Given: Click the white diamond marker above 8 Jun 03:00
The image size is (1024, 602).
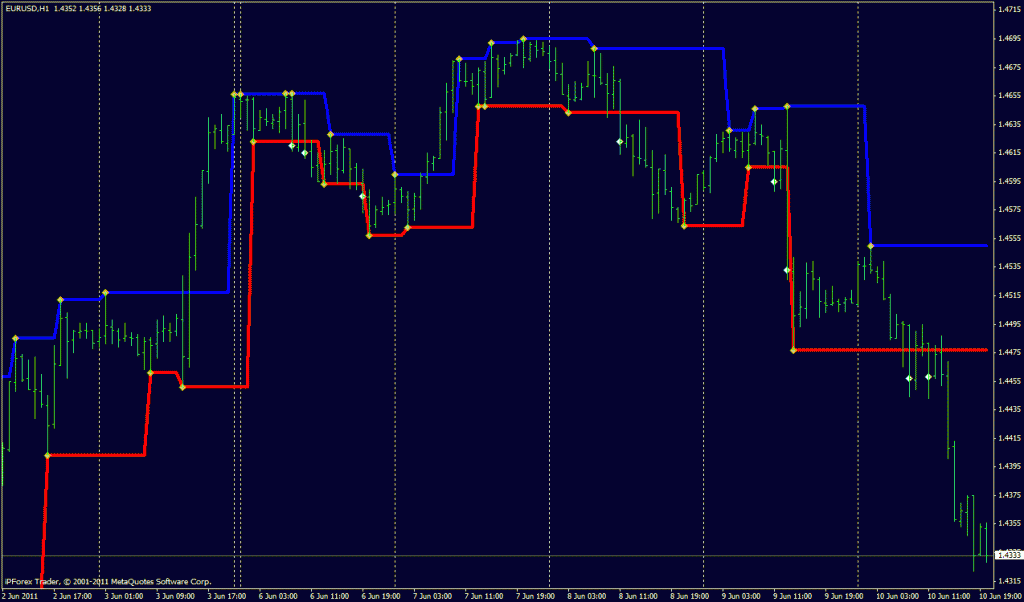Looking at the screenshot, I should click(x=620, y=142).
